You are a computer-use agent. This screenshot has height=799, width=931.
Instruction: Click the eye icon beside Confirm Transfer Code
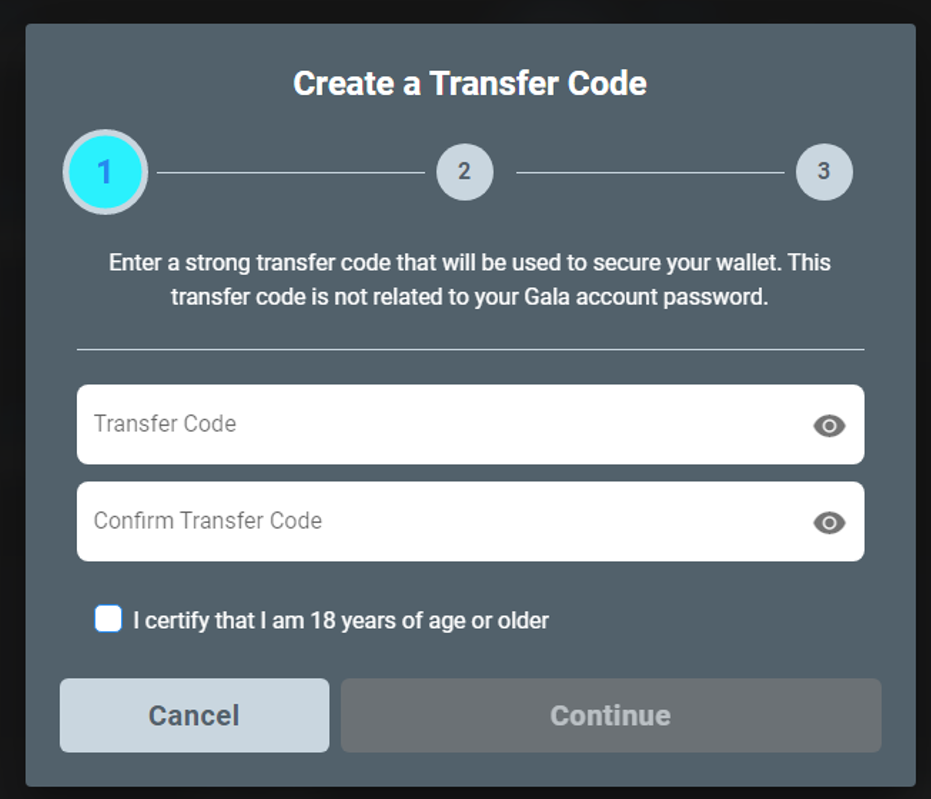coord(829,522)
